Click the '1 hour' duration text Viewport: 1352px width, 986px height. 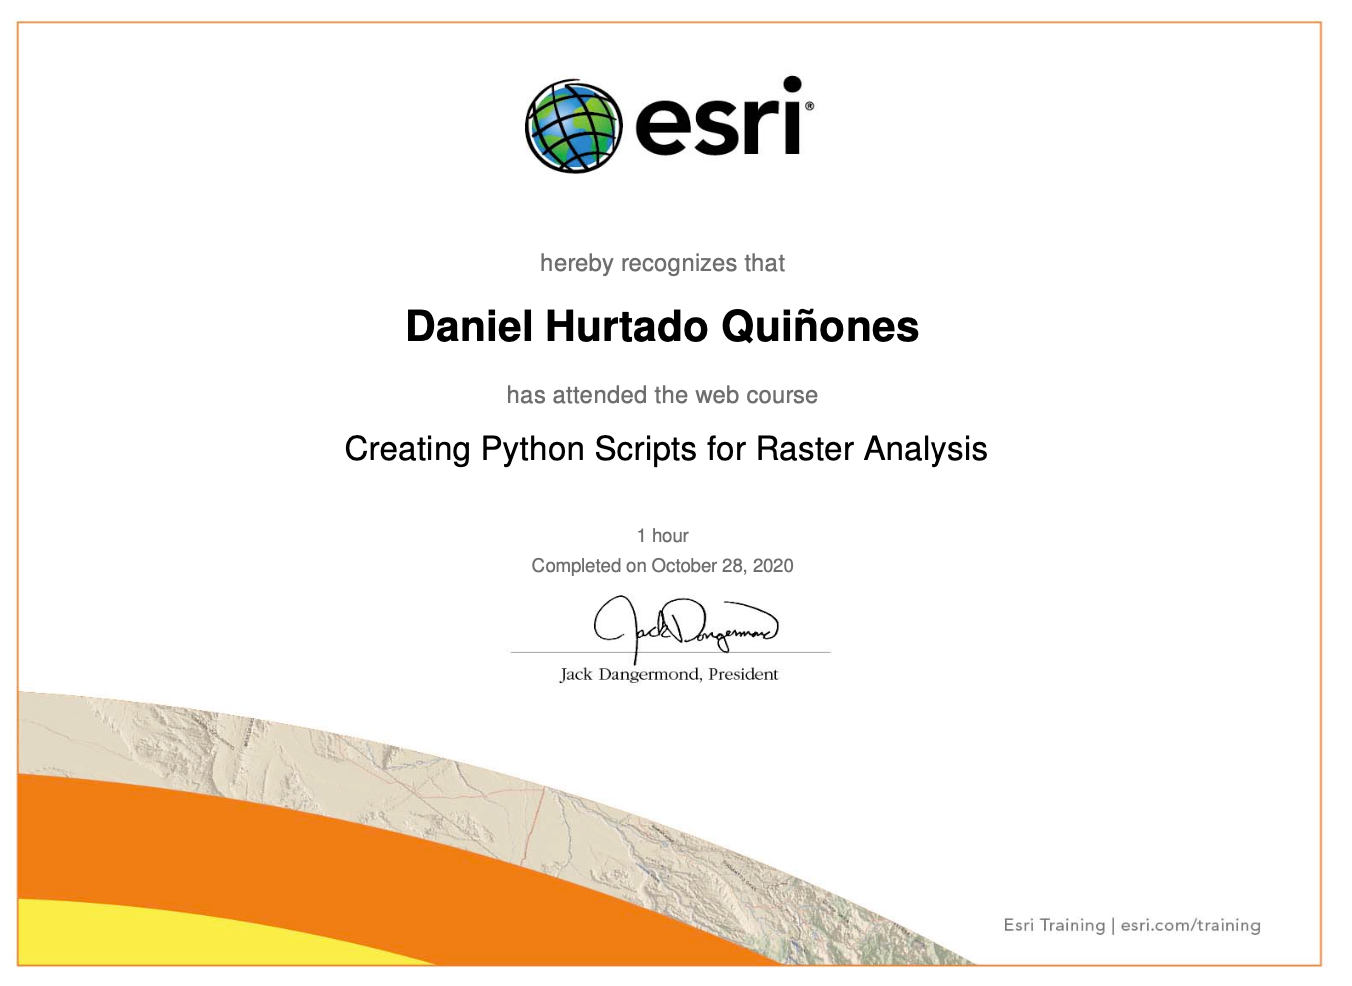click(x=662, y=536)
